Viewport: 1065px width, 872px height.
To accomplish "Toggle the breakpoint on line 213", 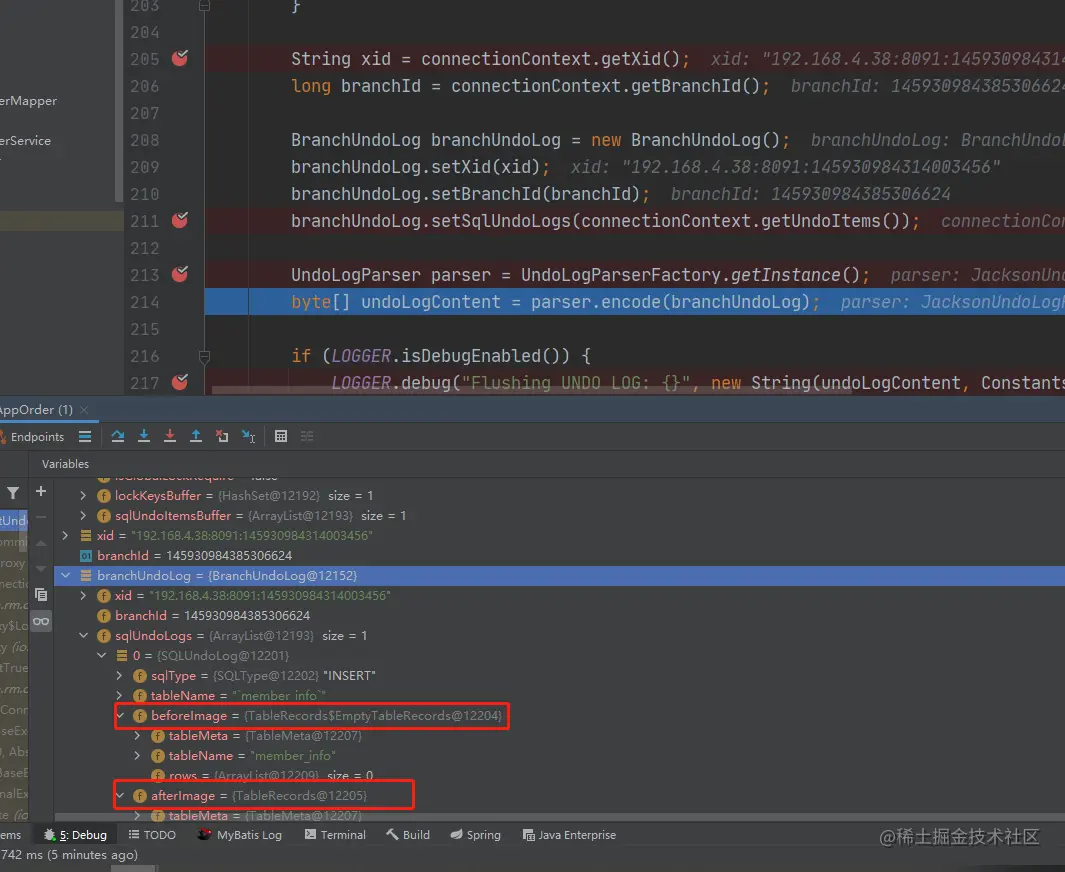I will click(x=180, y=274).
